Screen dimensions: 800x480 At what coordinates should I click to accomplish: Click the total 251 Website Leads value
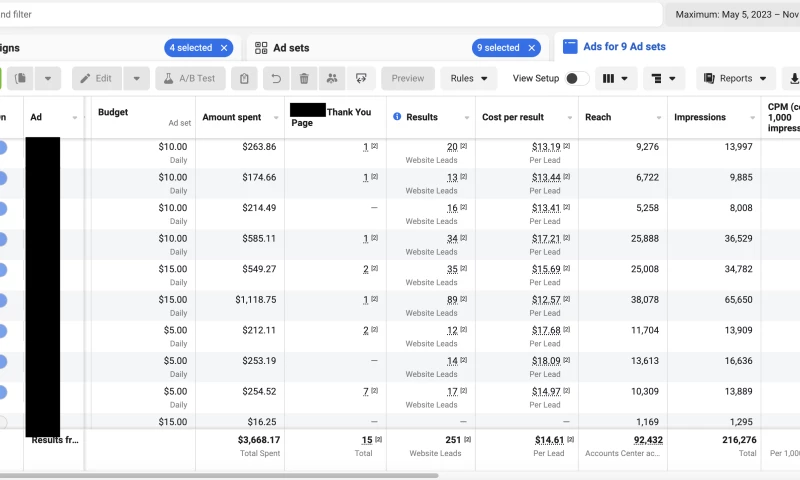coord(453,440)
